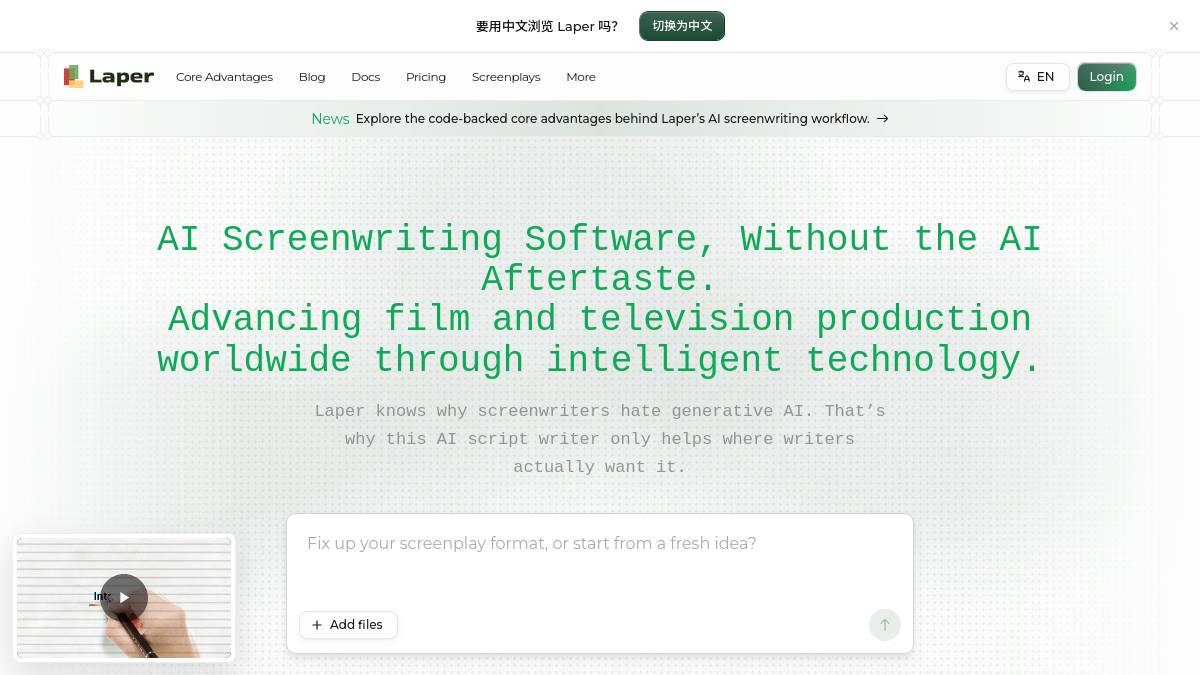Play the intro video thumbnail
Viewport: 1200px width, 675px height.
(x=124, y=598)
